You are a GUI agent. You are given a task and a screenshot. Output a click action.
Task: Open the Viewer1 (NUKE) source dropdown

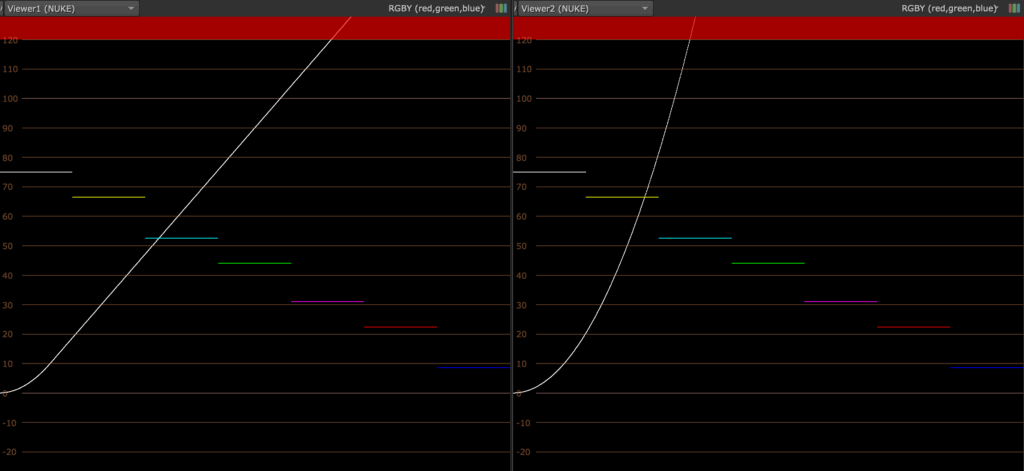pos(70,8)
